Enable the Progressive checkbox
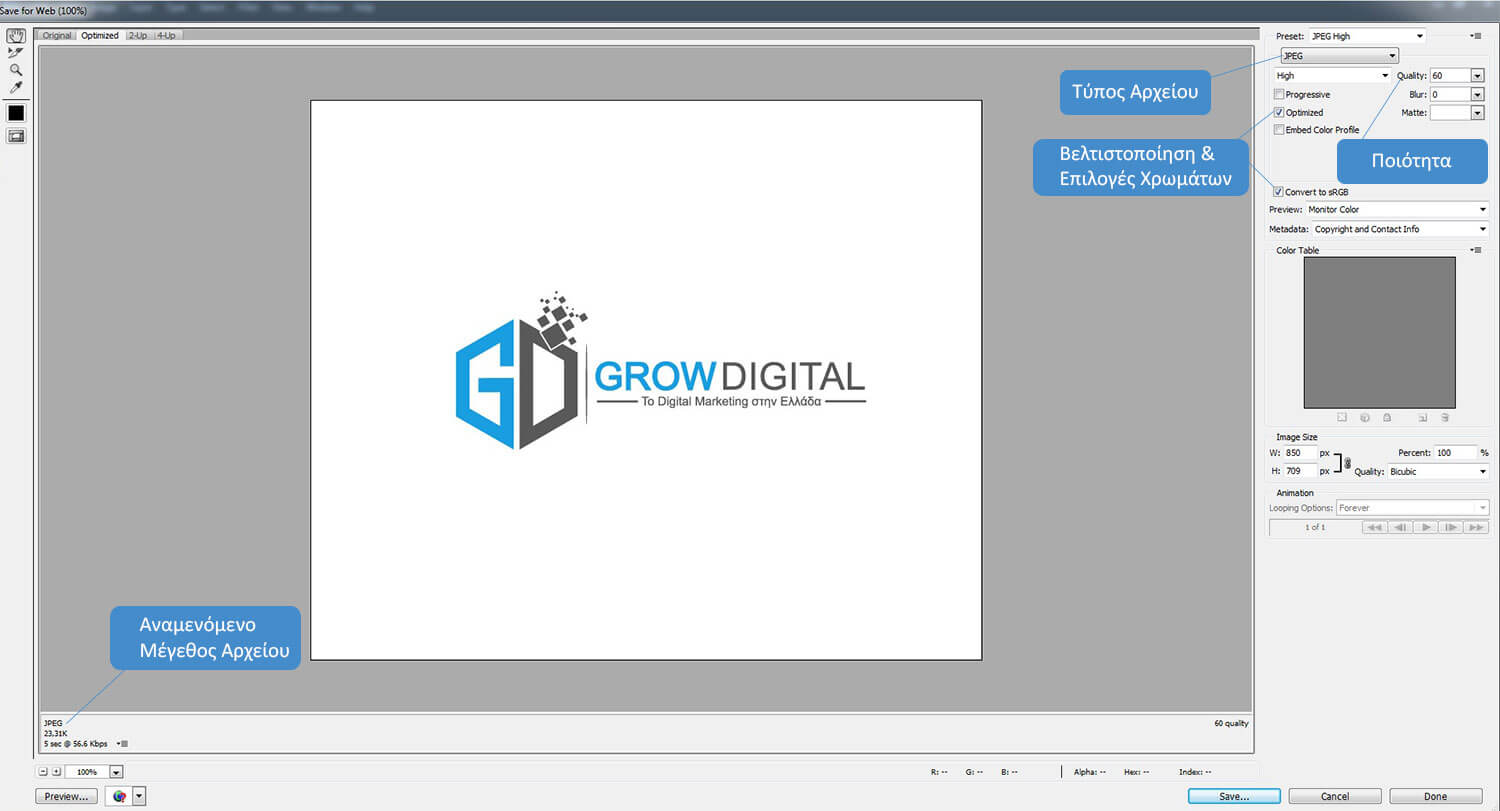Image resolution: width=1500 pixels, height=811 pixels. coord(1279,94)
